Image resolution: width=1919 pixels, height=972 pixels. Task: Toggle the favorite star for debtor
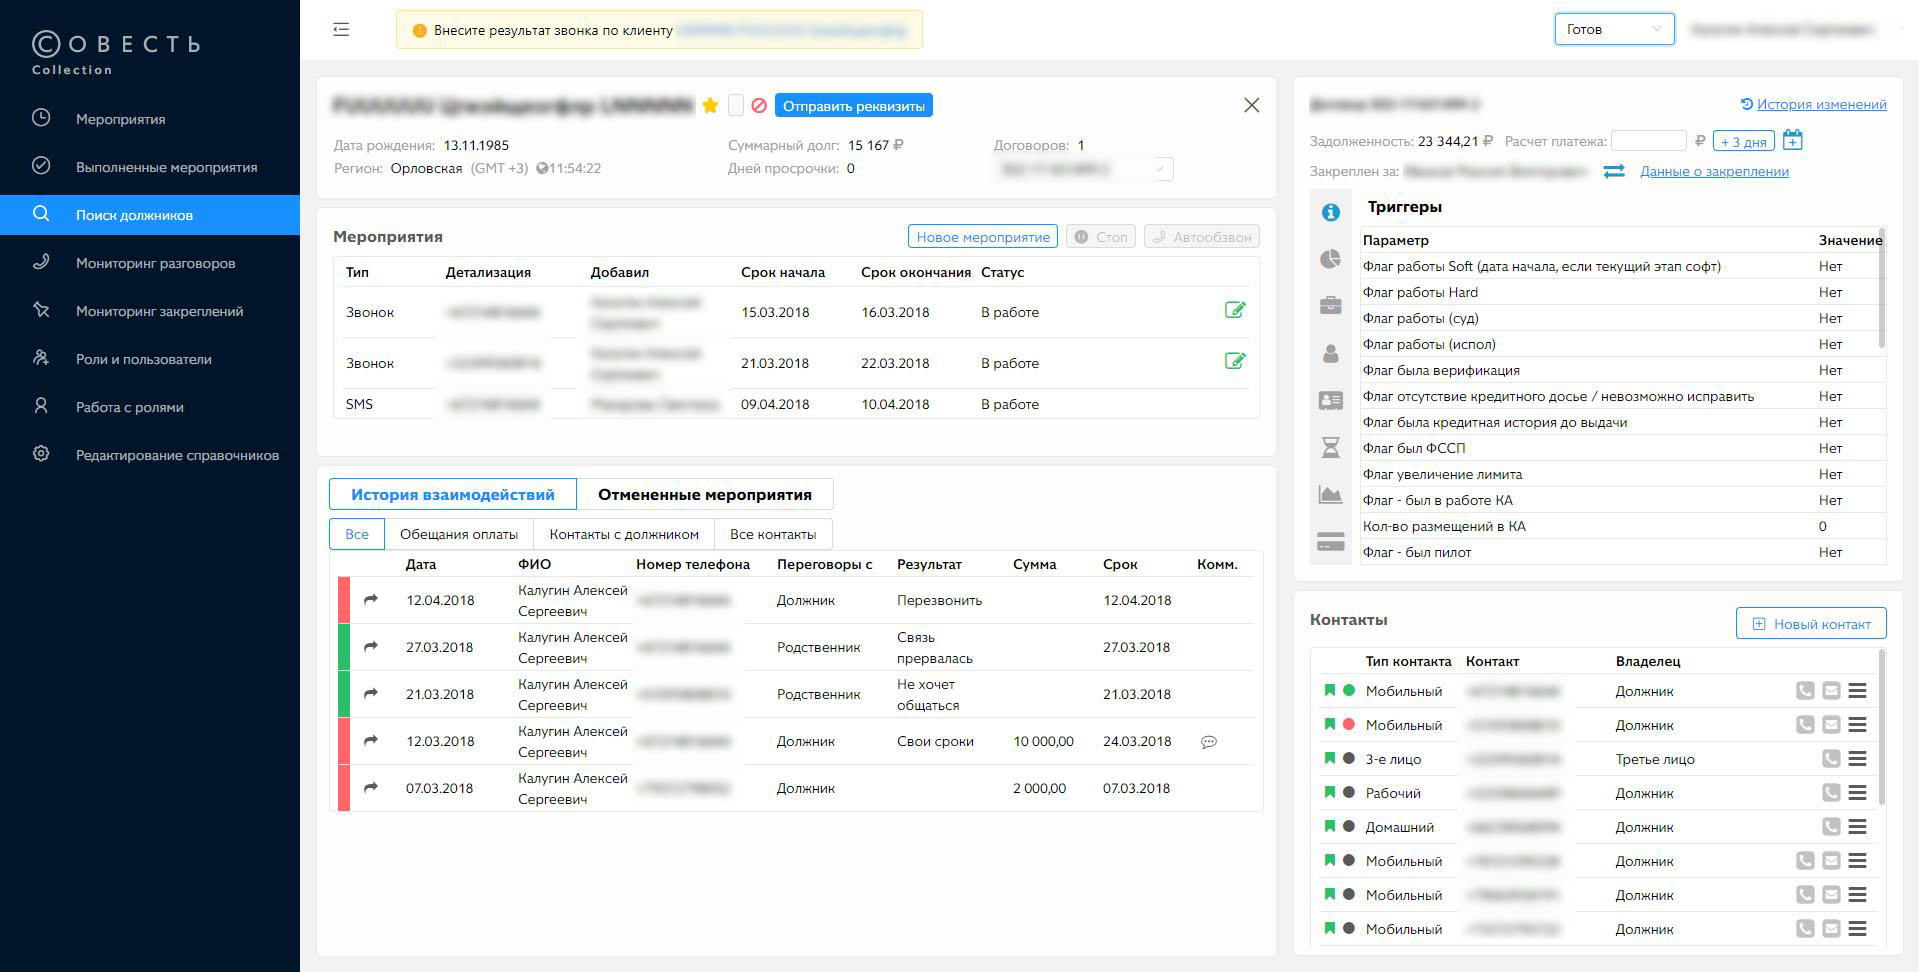pyautogui.click(x=710, y=105)
